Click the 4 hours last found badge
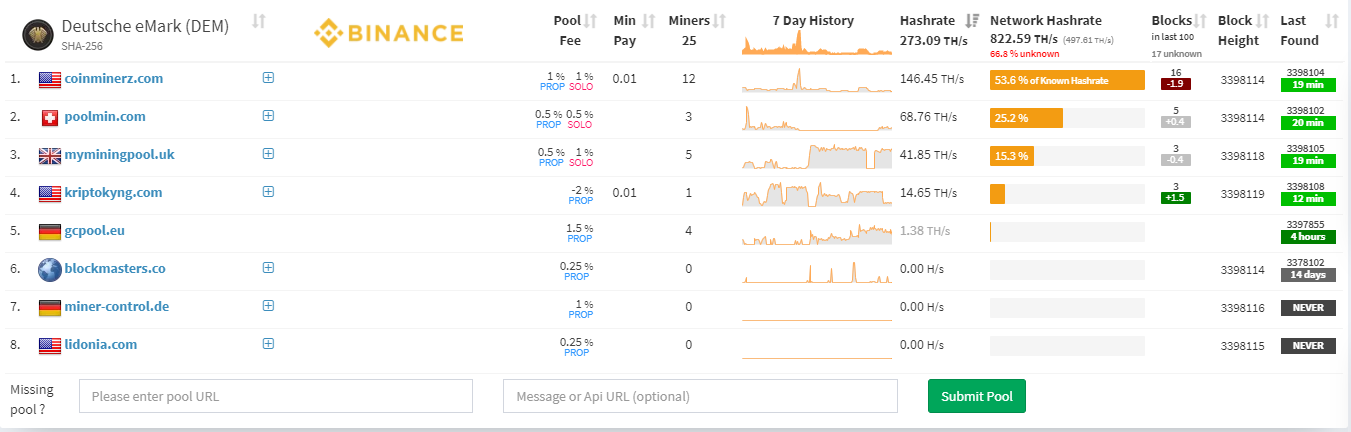 coord(1308,237)
